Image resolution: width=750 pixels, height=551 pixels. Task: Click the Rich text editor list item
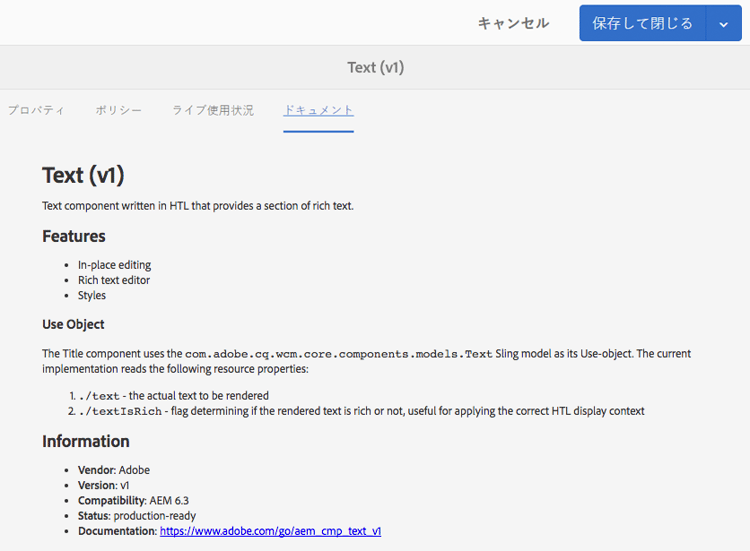click(x=114, y=280)
